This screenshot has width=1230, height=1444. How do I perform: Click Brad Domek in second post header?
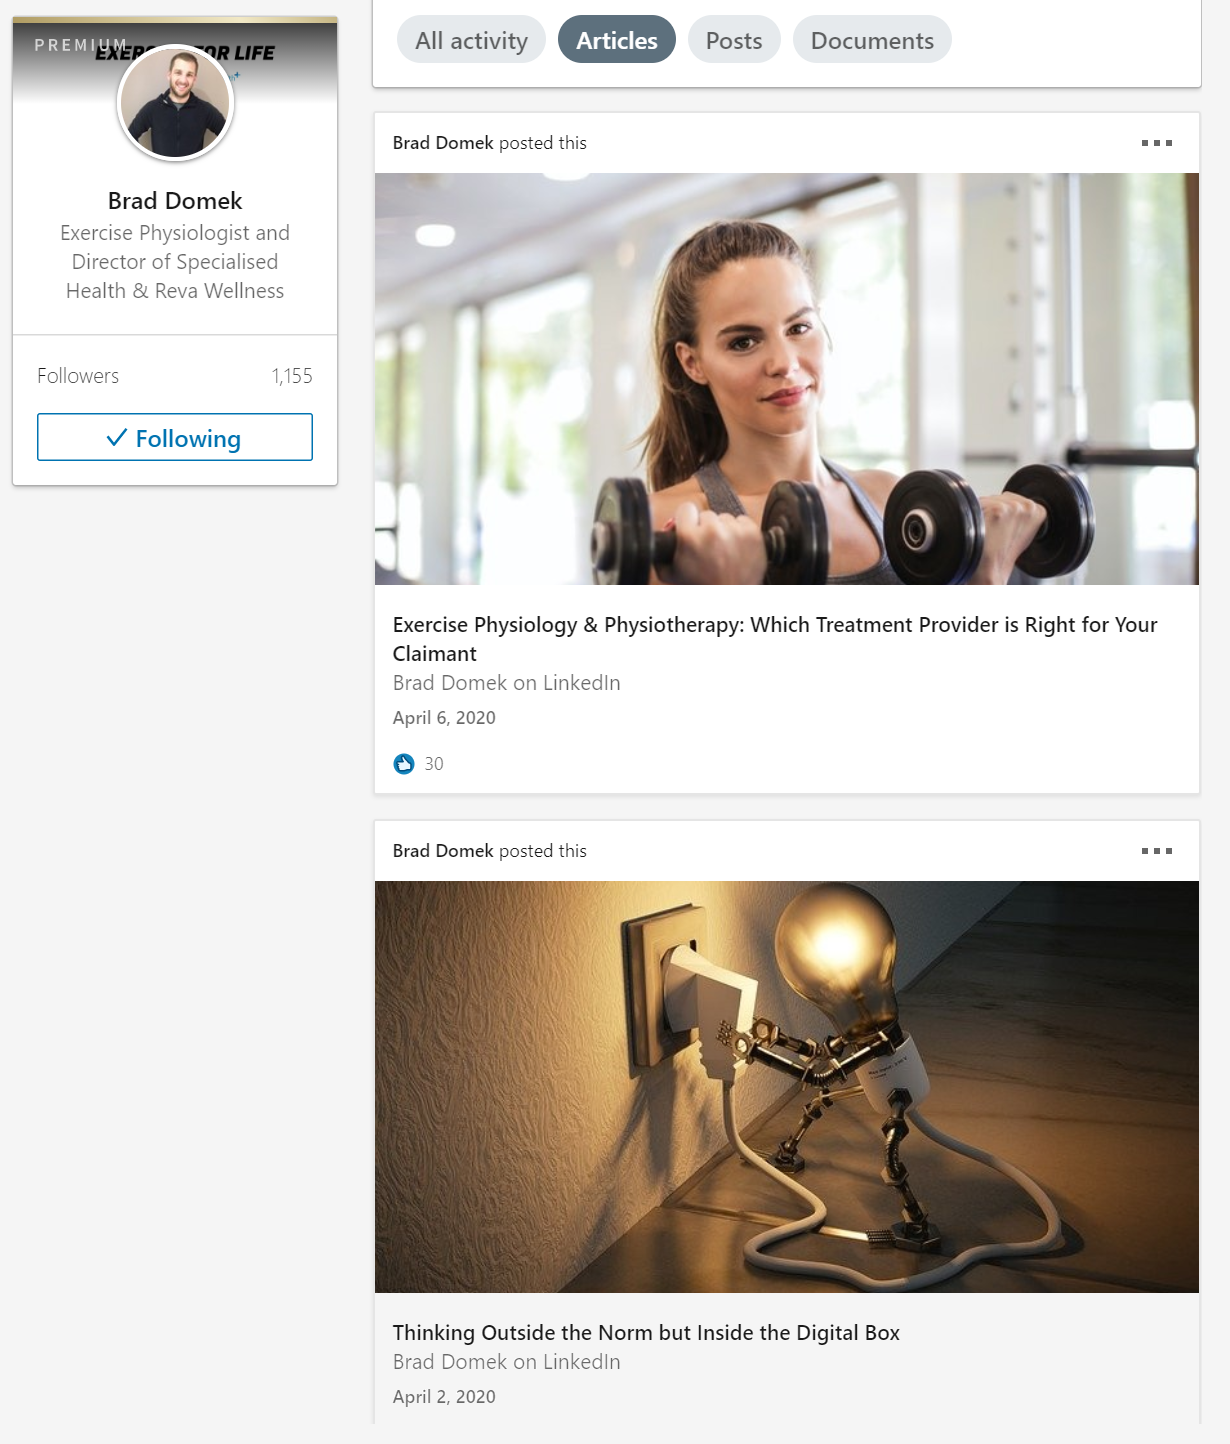tap(443, 851)
